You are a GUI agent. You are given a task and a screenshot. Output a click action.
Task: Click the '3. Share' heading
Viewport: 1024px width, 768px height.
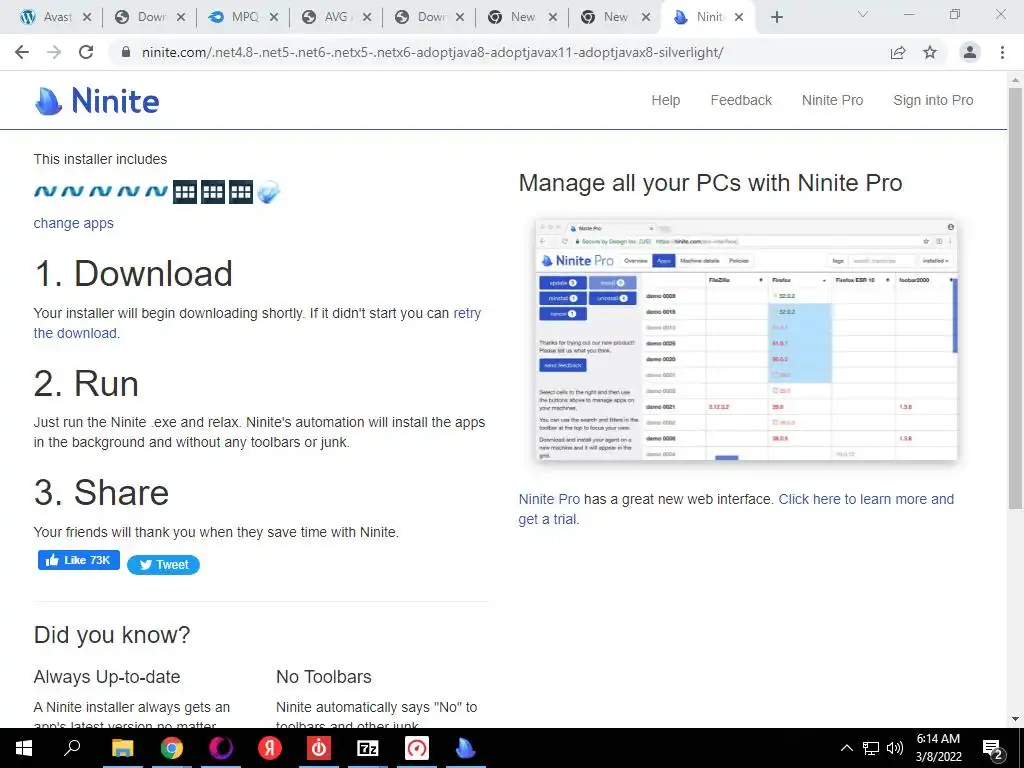pos(101,492)
